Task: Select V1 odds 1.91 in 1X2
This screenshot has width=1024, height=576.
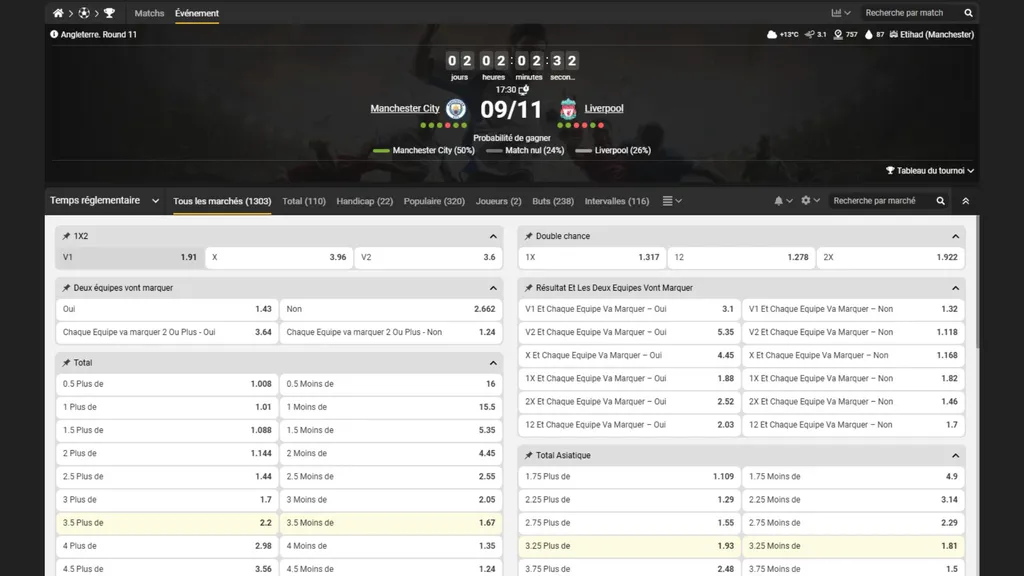Action: [x=130, y=257]
